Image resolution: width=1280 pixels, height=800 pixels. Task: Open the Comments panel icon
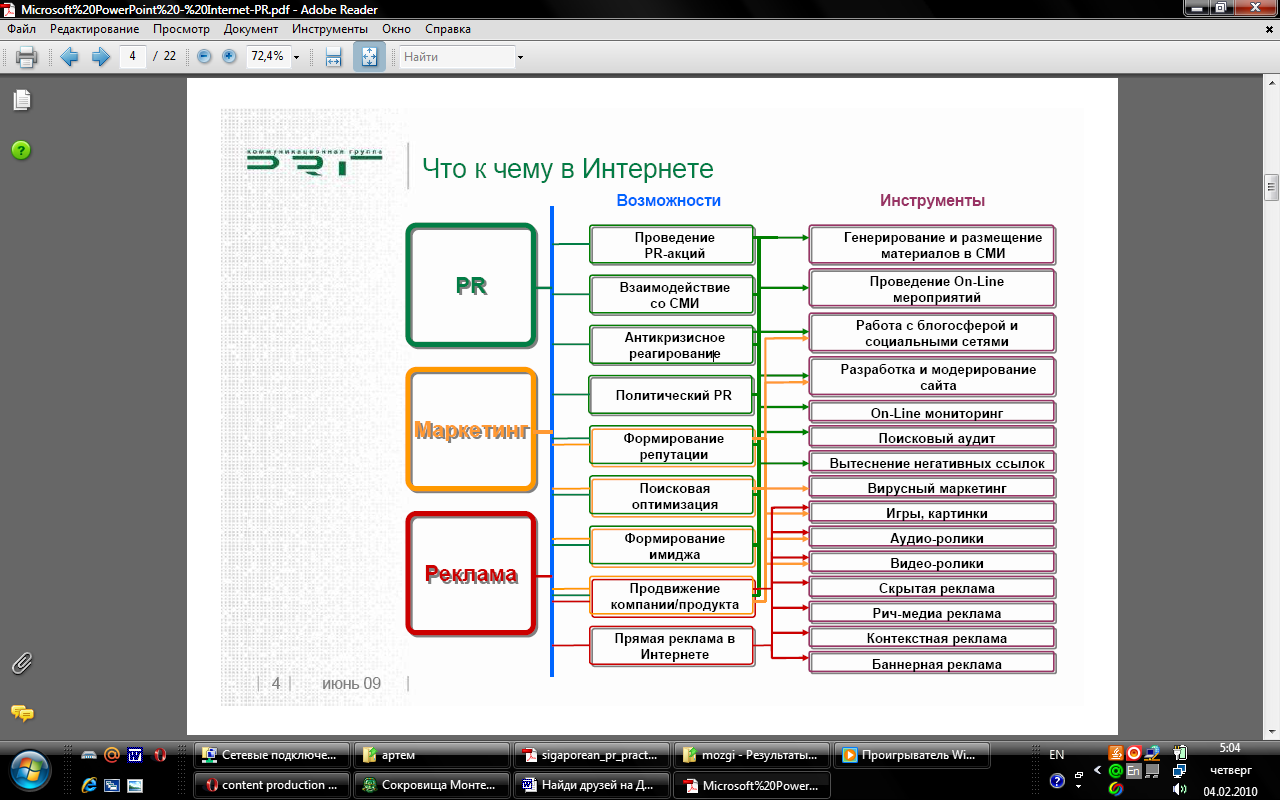(21, 713)
